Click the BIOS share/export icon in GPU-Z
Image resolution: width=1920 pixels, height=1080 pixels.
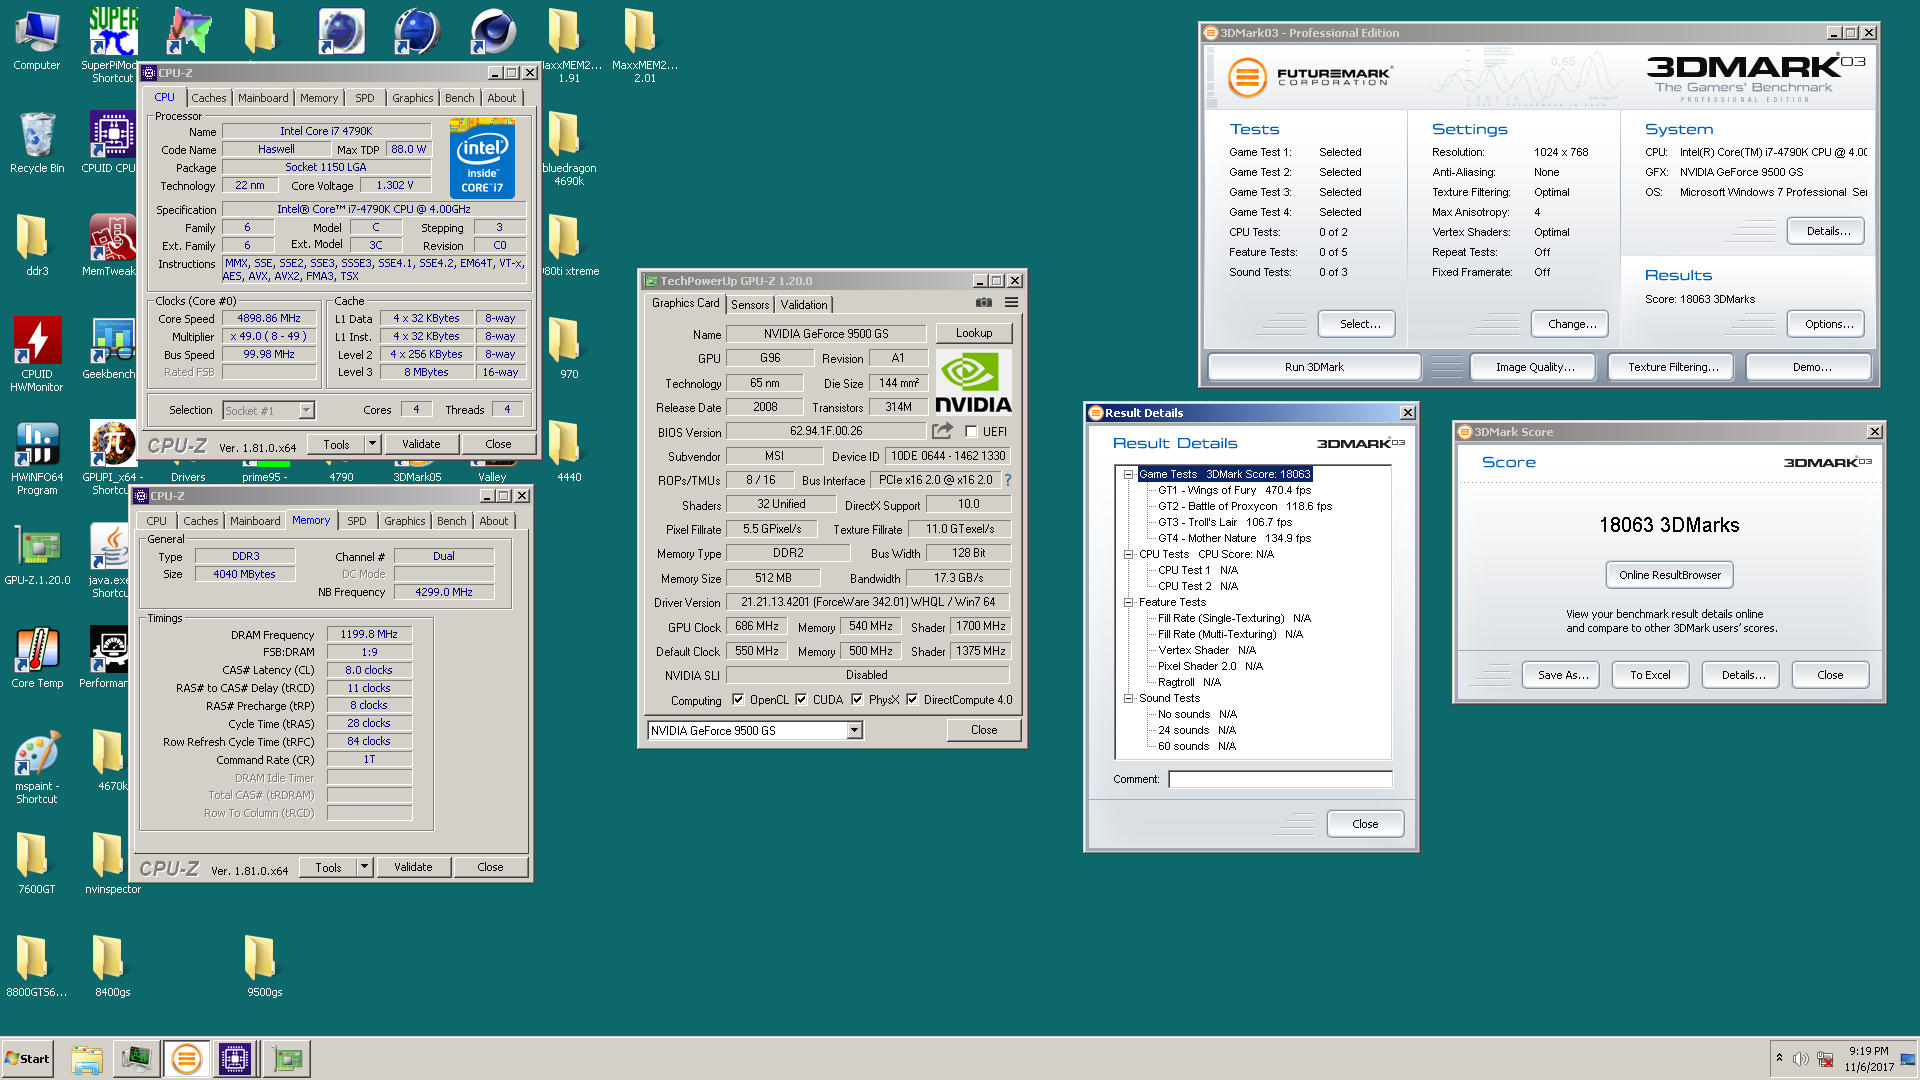click(x=943, y=431)
